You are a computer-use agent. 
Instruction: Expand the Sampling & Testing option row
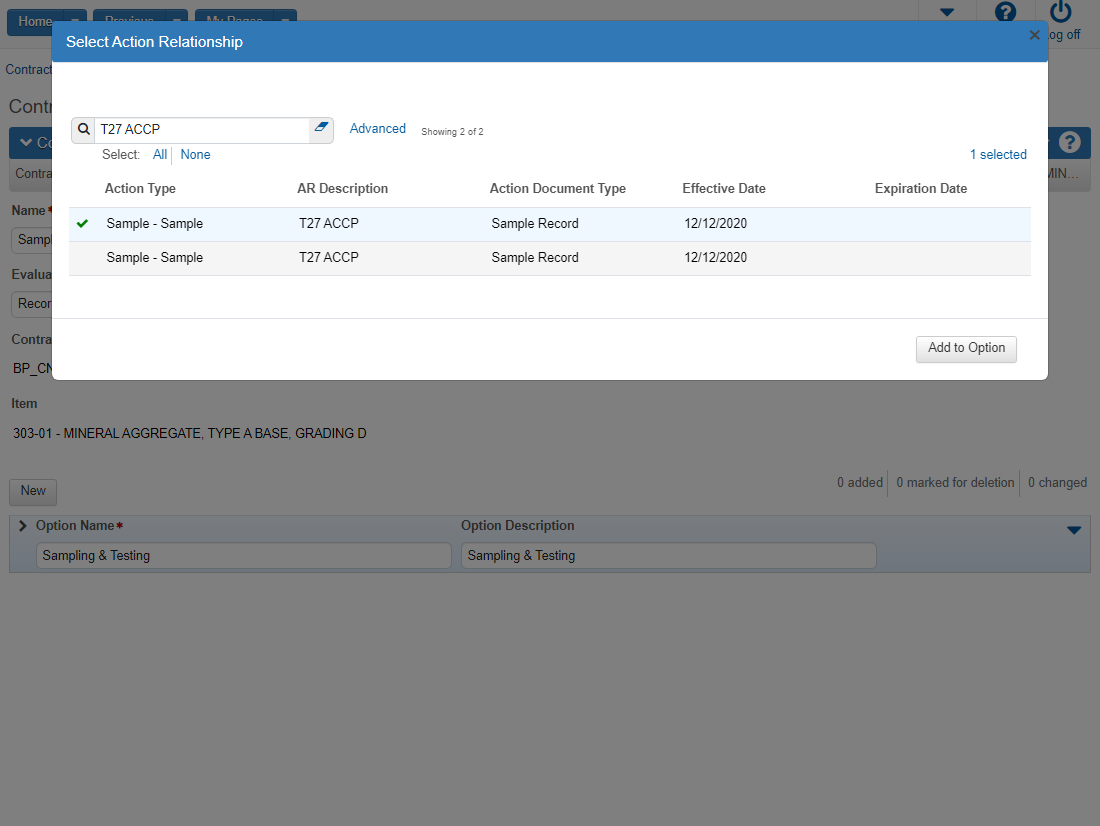(x=23, y=526)
